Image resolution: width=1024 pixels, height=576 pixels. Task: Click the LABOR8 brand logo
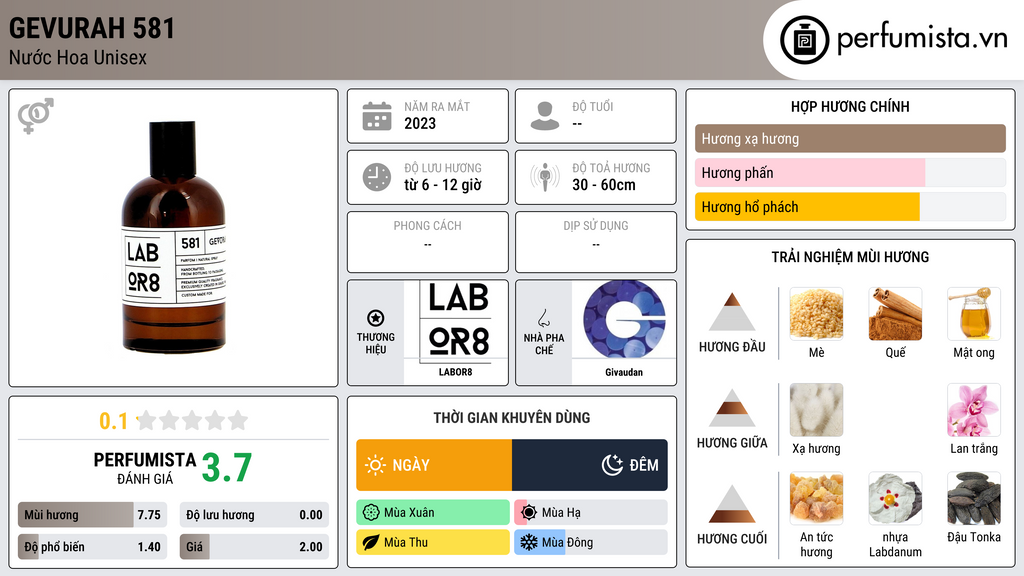point(456,323)
